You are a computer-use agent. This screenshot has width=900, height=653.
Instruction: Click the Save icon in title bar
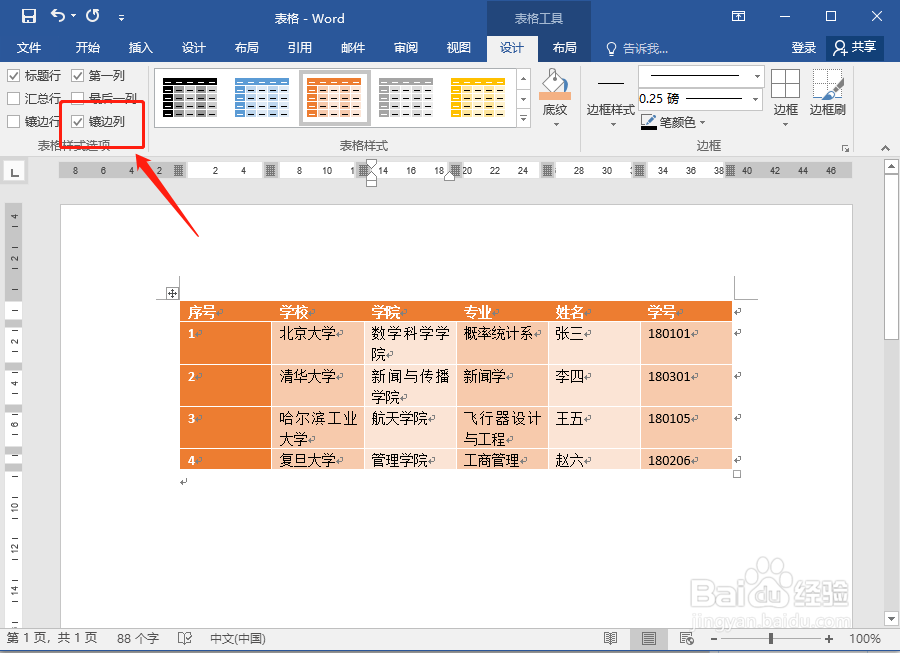pos(29,16)
